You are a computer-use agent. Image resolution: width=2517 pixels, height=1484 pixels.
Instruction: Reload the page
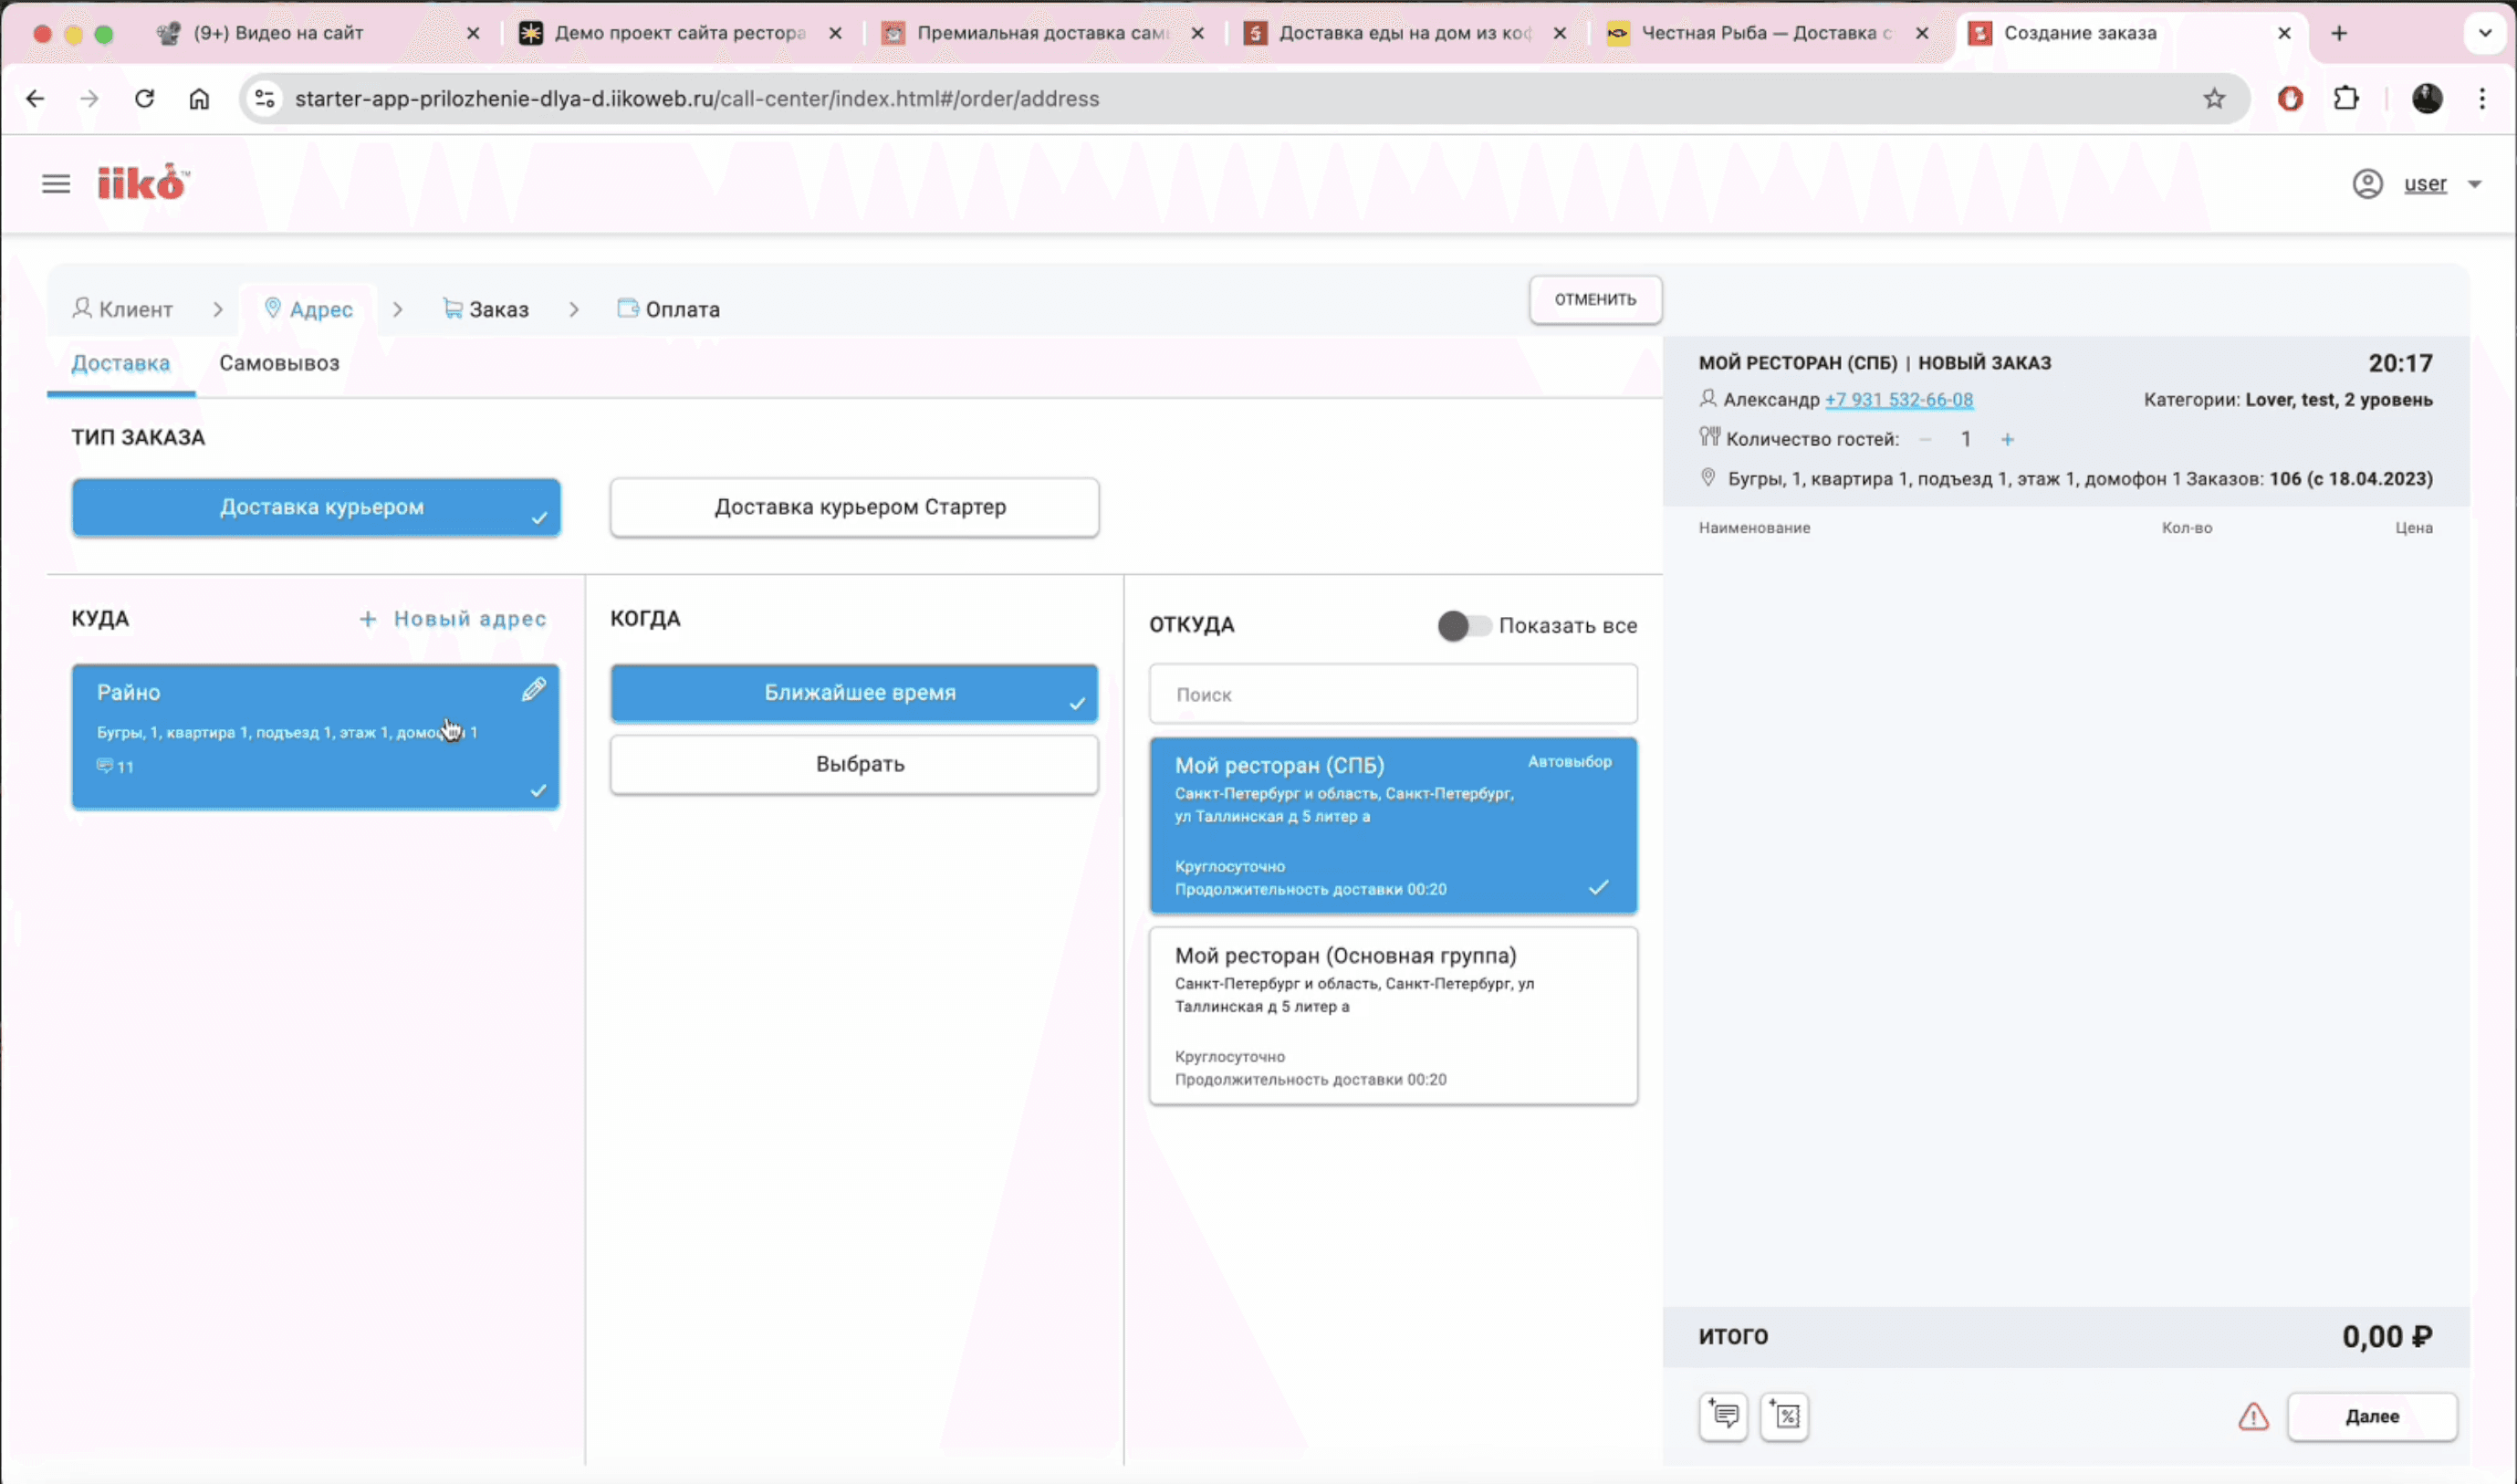[145, 99]
